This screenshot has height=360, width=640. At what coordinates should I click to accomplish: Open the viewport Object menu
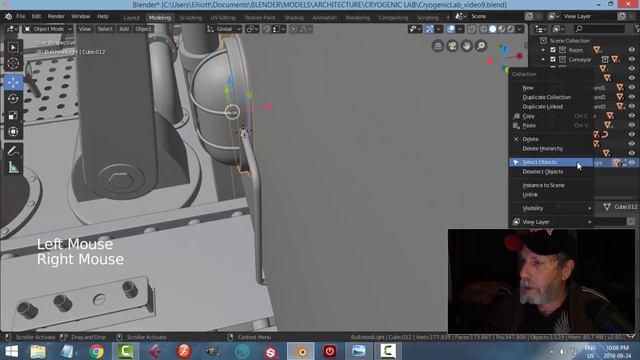(143, 29)
